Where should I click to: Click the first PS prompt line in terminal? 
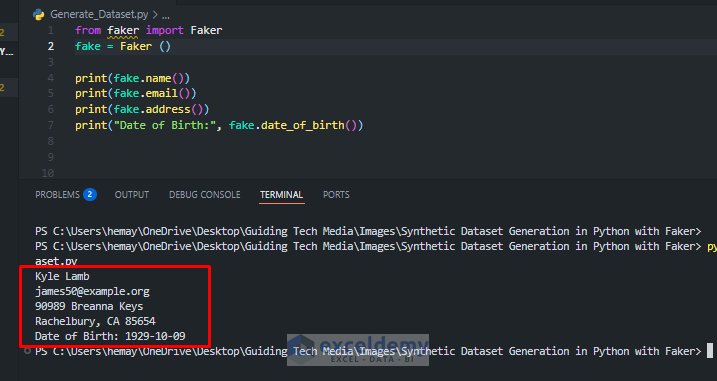[x=368, y=231]
